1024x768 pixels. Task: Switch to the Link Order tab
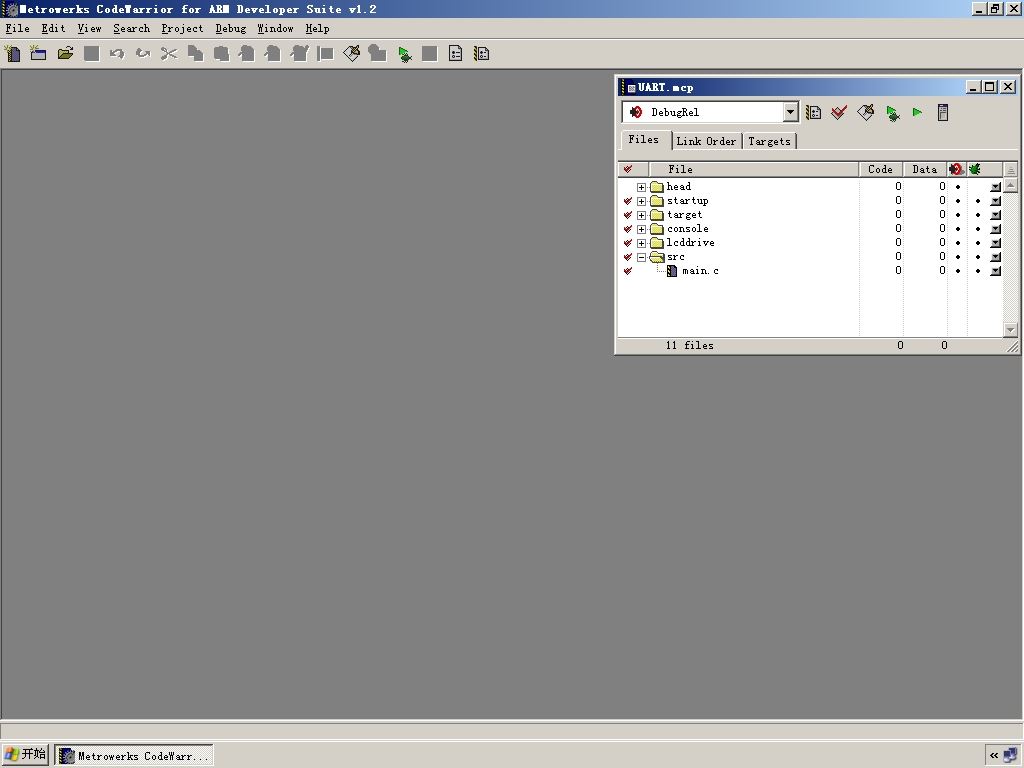tap(706, 141)
